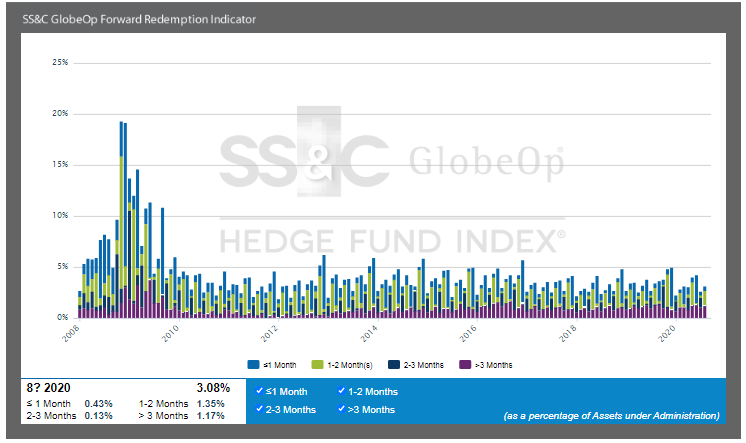The width and height of the screenshot is (746, 443).
Task: Click the '2-3 Months' legend label
Action: click(424, 365)
